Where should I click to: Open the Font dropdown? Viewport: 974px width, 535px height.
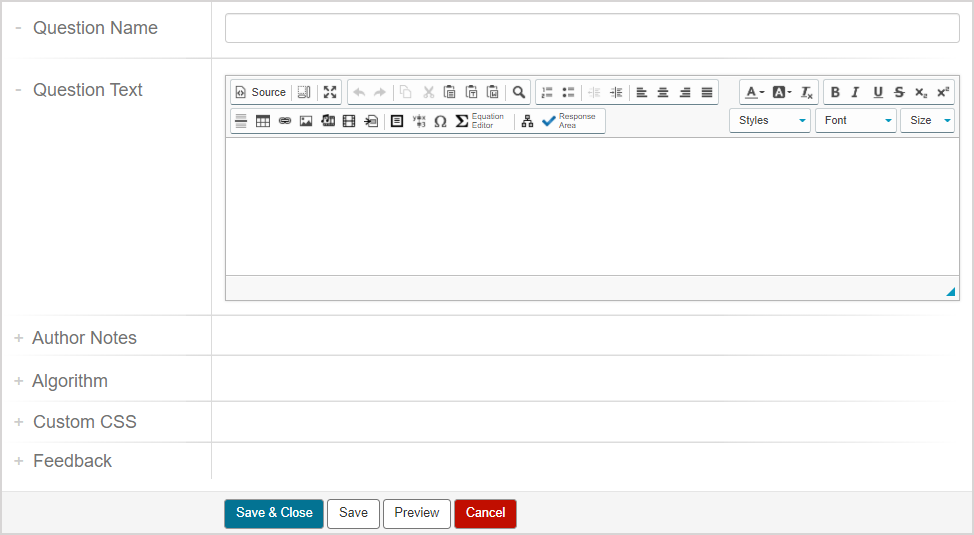[855, 121]
